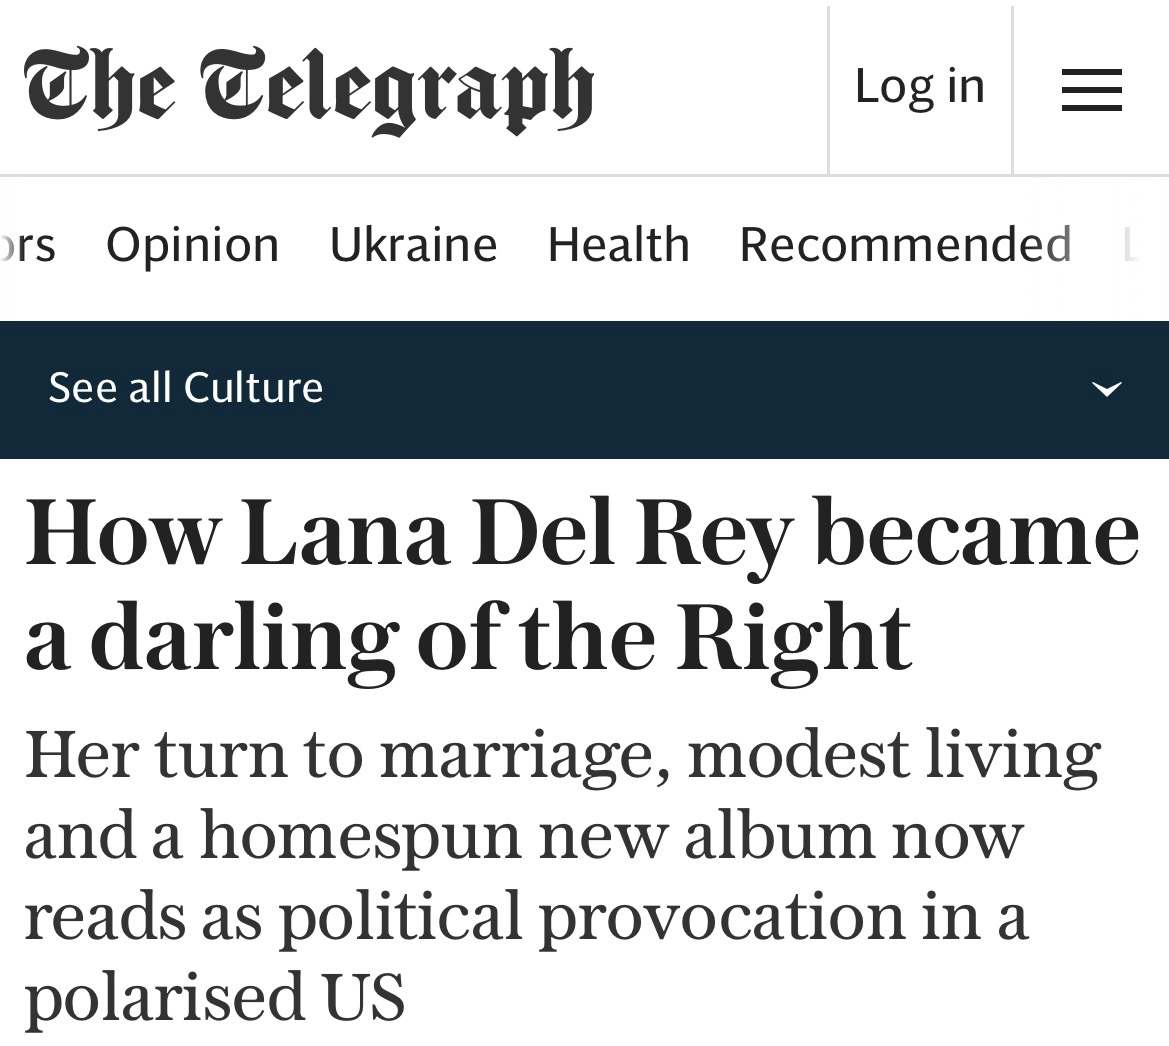Select the cut-off tab left of Opinion
This screenshot has width=1169, height=1046.
coord(28,245)
